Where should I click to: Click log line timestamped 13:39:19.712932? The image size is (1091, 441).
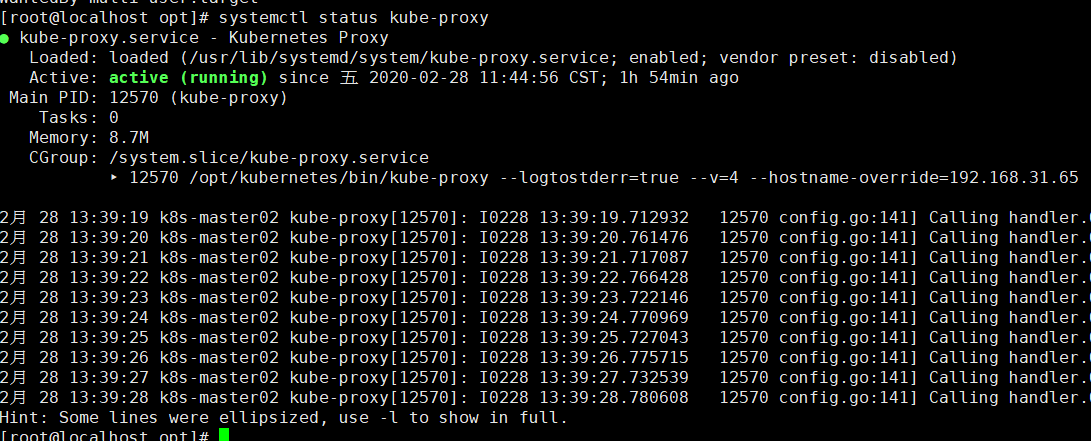pos(546,218)
